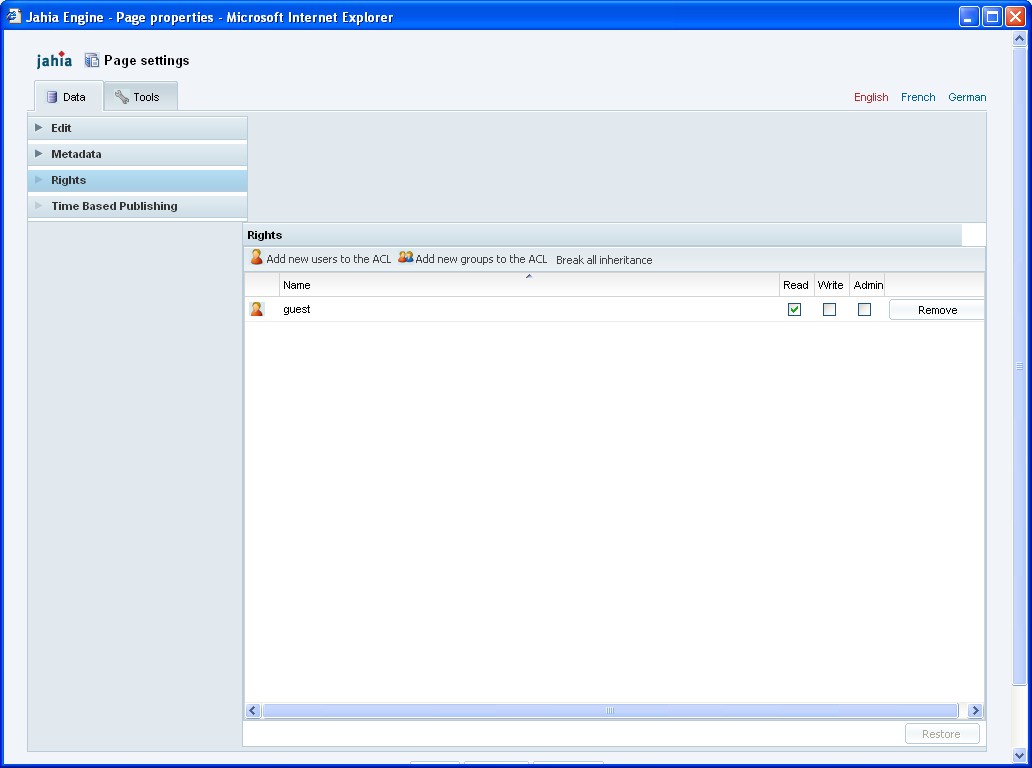
Task: Click the Page settings icon
Action: coord(91,61)
